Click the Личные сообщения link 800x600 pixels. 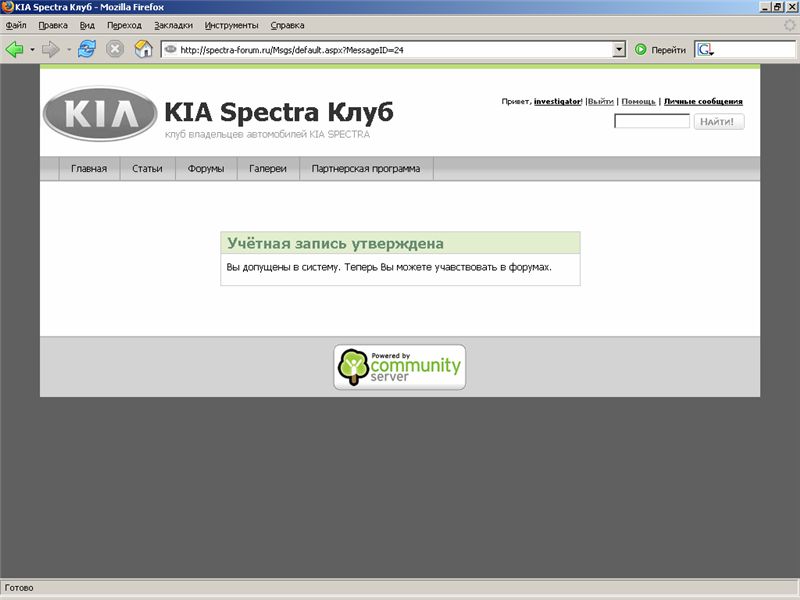click(x=703, y=102)
